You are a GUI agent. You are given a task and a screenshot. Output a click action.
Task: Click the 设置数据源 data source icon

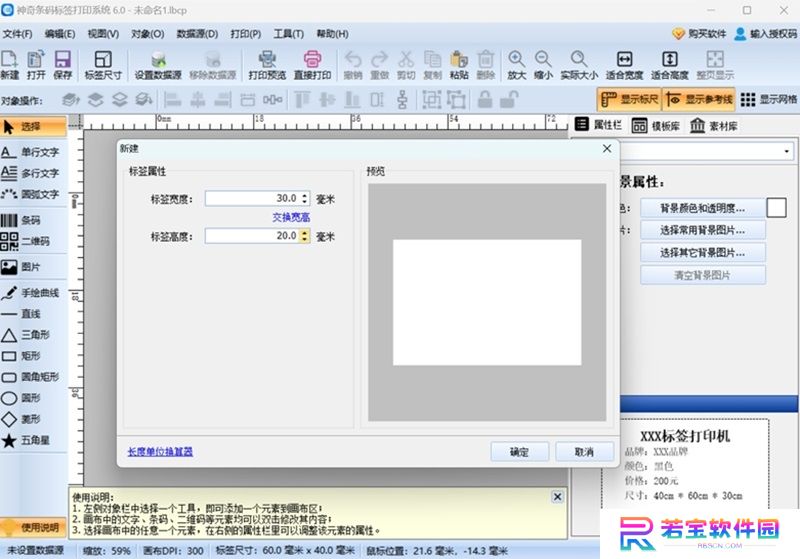[x=158, y=65]
